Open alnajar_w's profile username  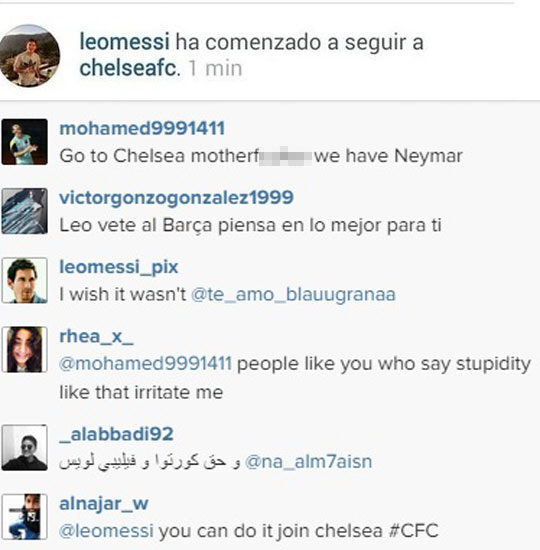(x=104, y=504)
